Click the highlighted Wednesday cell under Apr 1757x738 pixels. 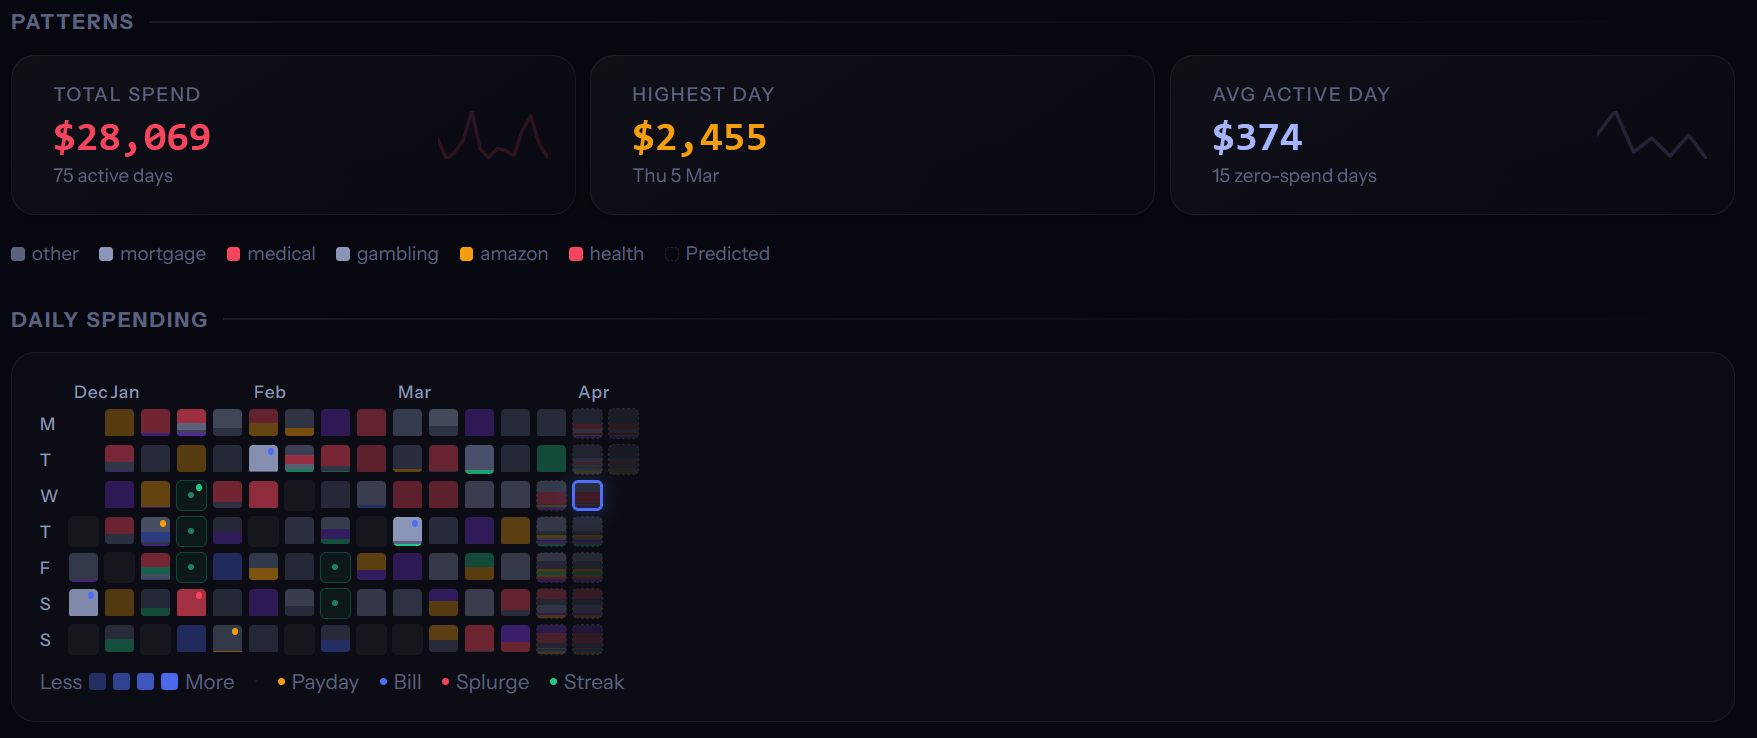(x=588, y=495)
